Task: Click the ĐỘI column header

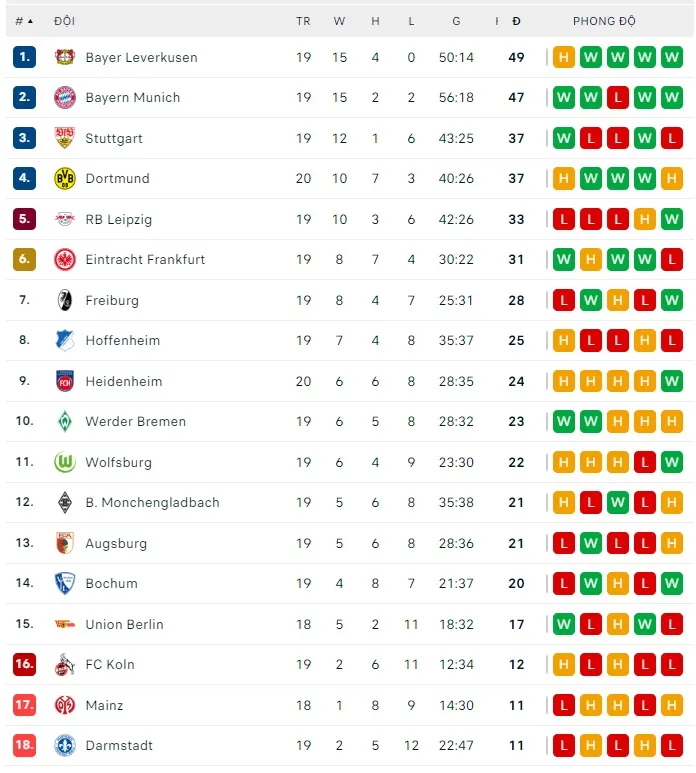Action: tap(64, 21)
